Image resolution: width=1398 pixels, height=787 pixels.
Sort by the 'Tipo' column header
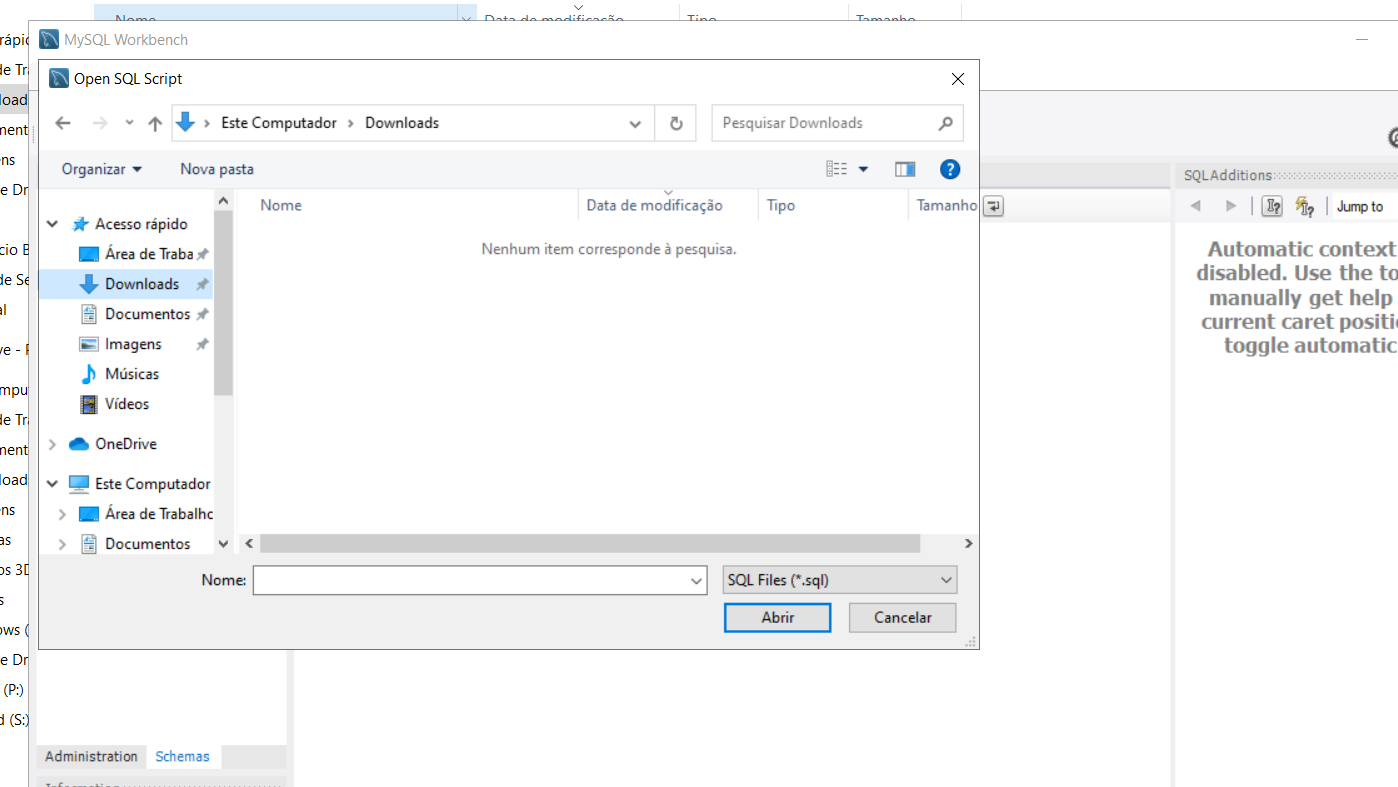[x=781, y=205]
